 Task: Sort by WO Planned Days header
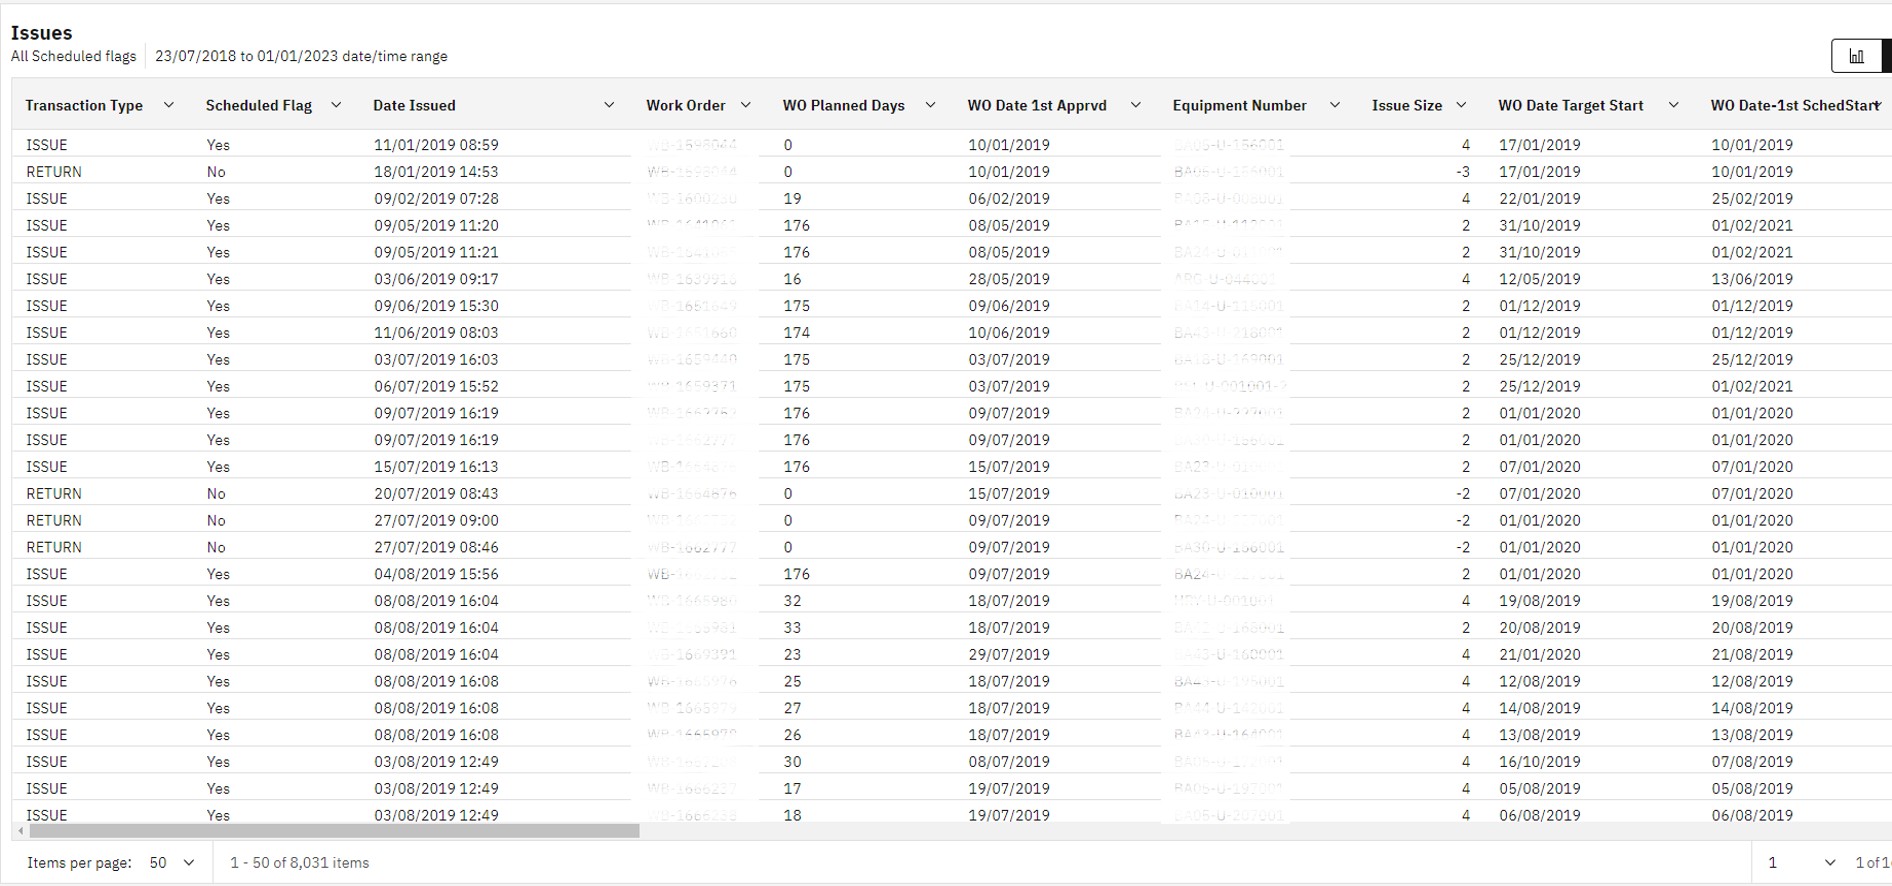843,105
